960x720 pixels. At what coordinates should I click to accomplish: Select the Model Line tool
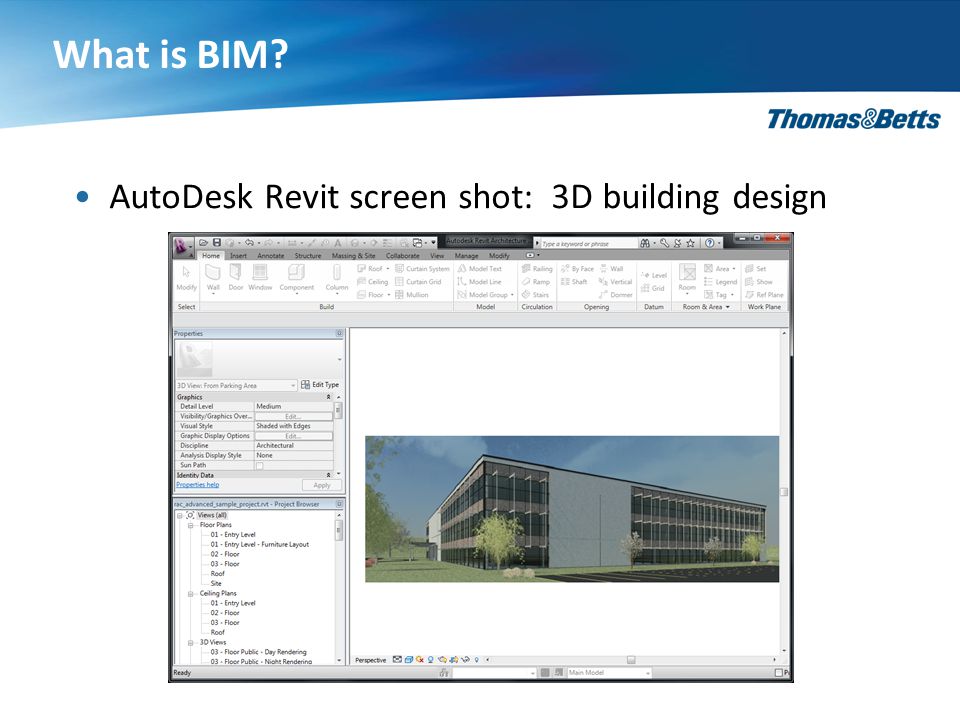[479, 282]
